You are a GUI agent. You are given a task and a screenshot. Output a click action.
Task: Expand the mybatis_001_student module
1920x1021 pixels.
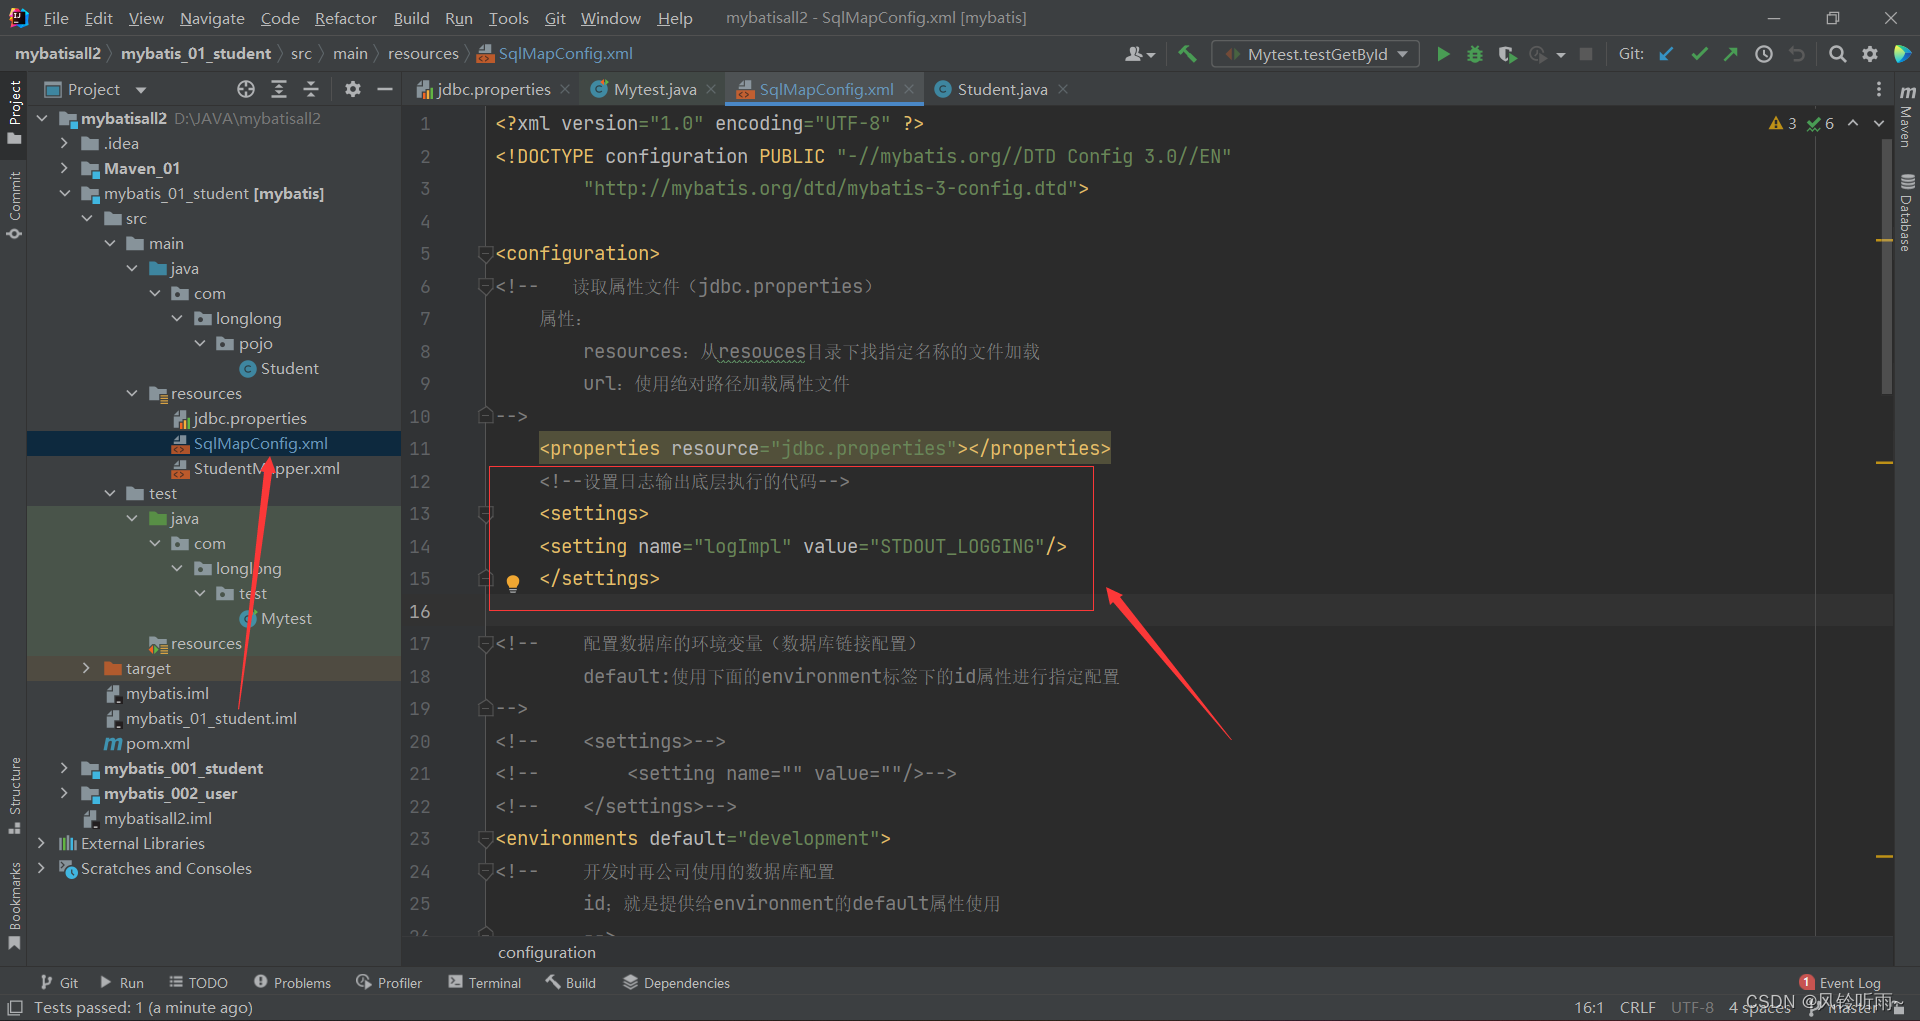pos(64,768)
